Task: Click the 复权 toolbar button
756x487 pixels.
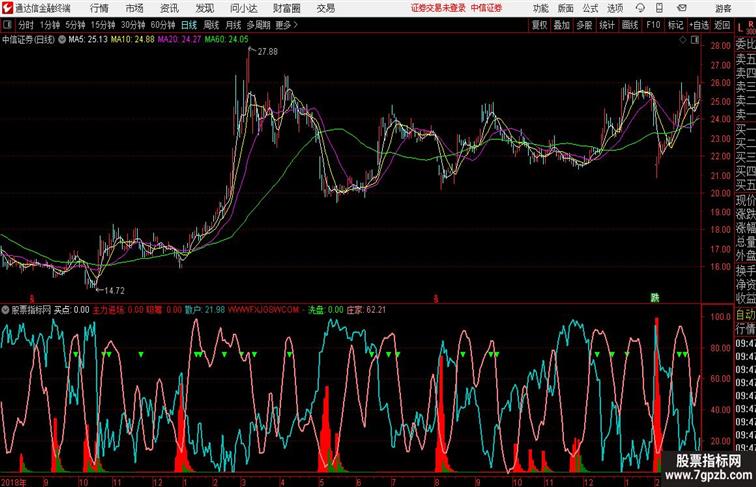Action: click(x=540, y=25)
